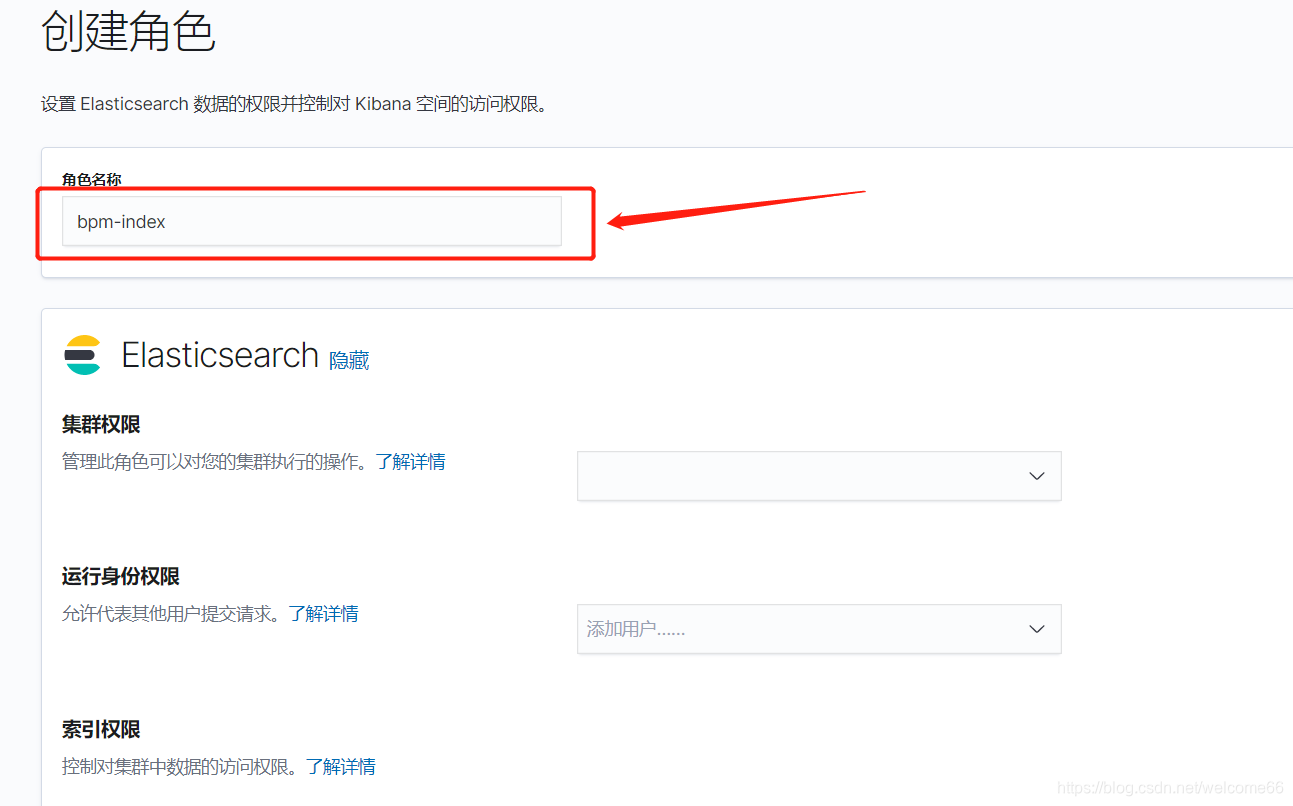
Task: Click the text 允许代表其他用户提交请求
Action: tap(172, 614)
